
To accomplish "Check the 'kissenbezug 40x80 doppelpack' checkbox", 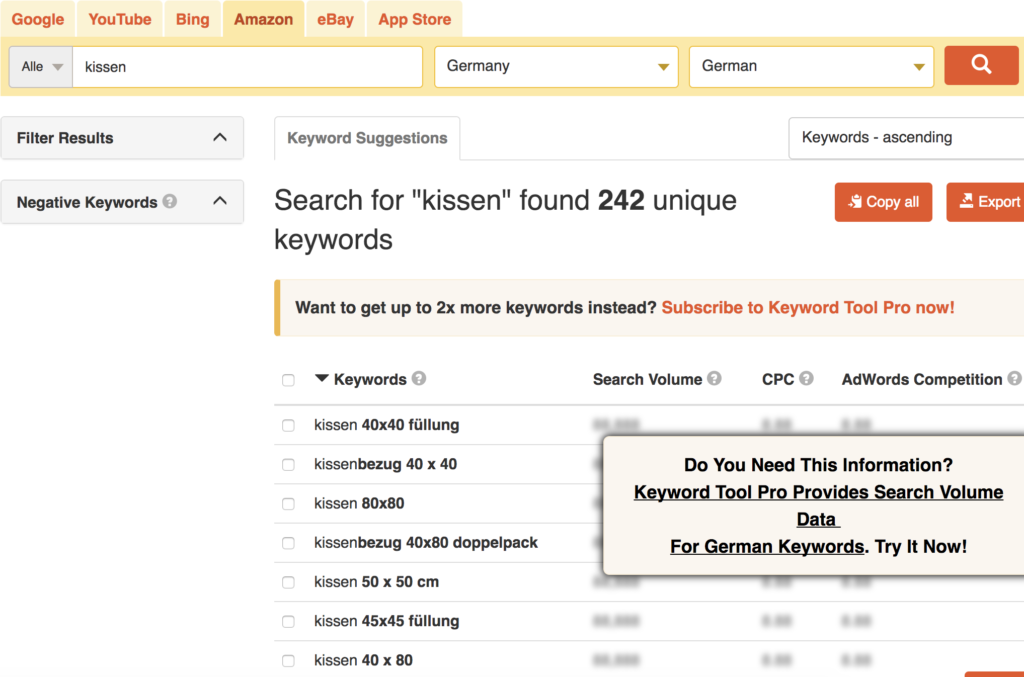I will pos(288,543).
